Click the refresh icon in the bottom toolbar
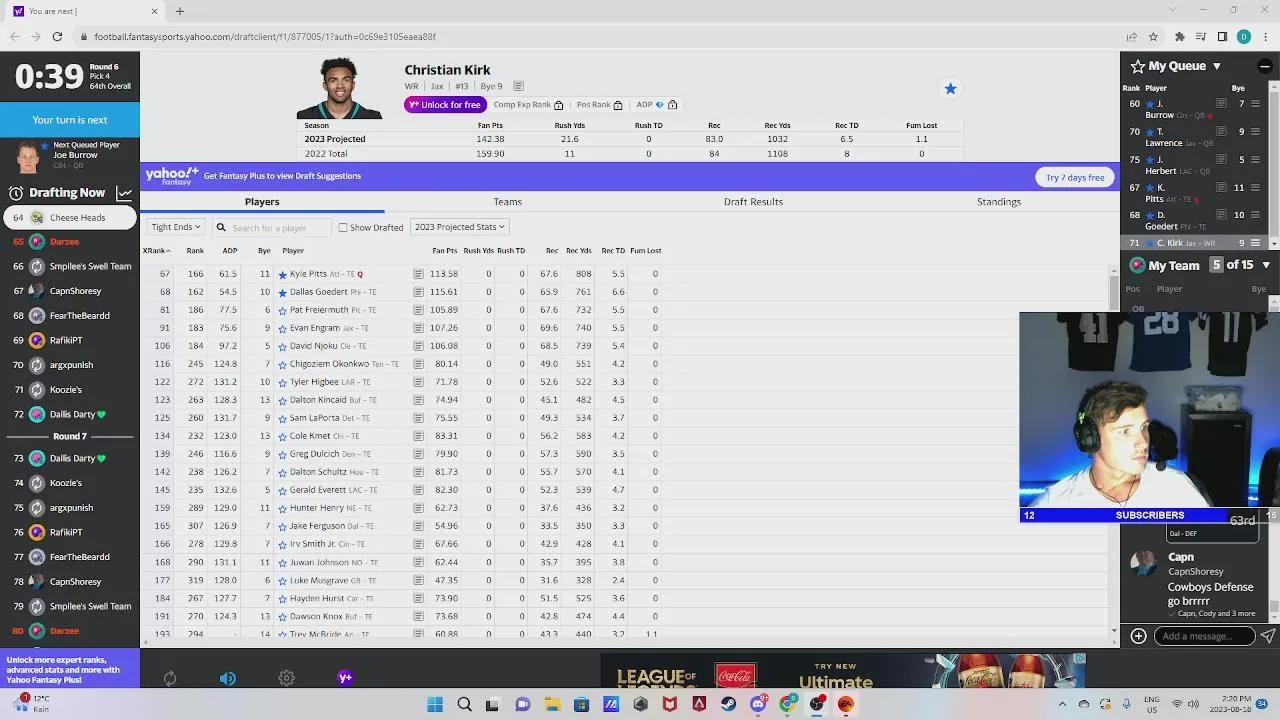 170,679
